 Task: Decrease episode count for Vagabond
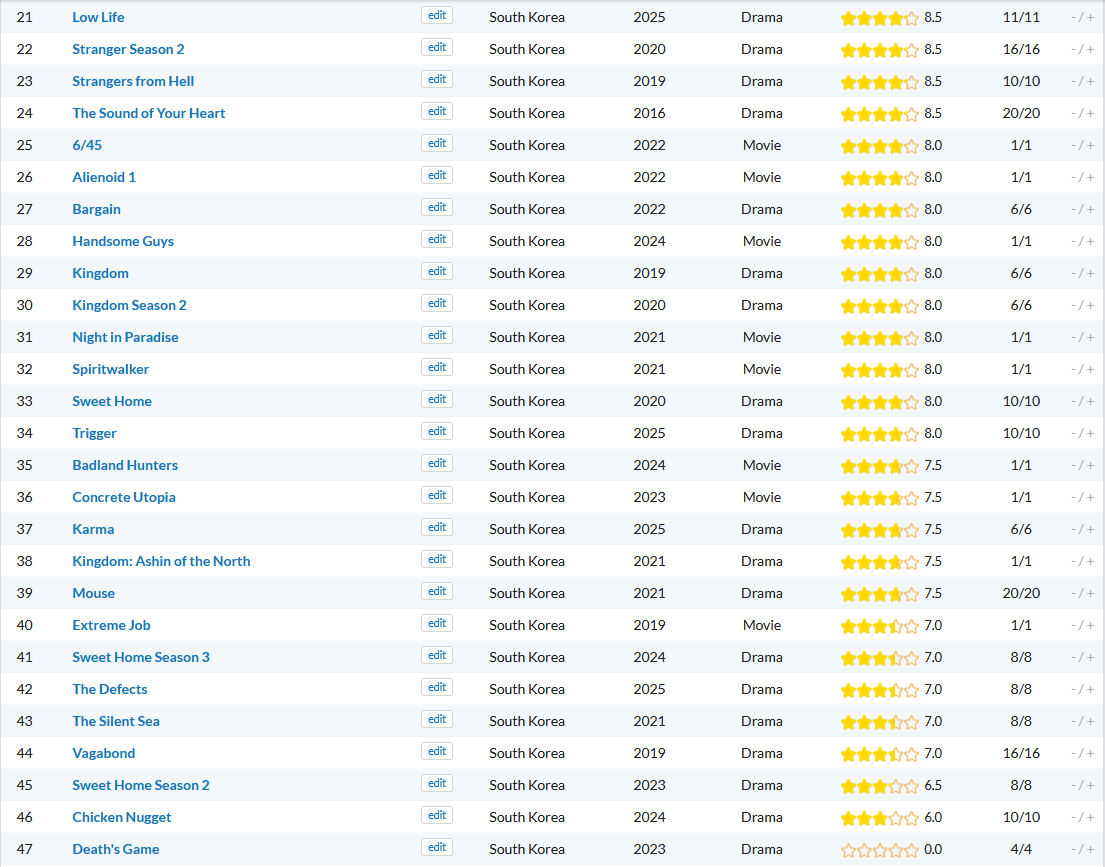point(1073,754)
